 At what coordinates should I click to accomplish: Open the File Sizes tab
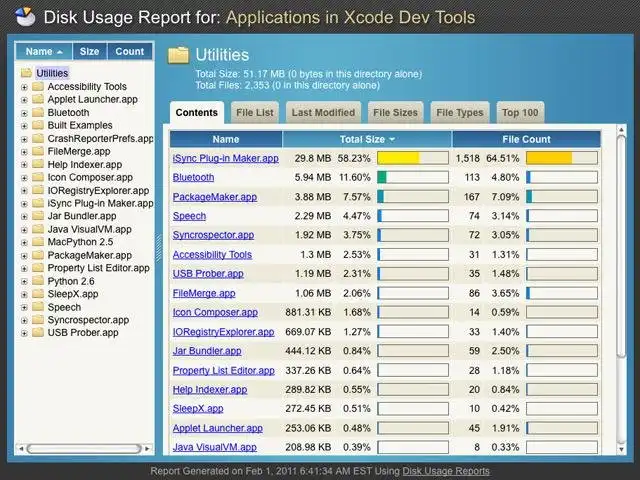tap(396, 113)
